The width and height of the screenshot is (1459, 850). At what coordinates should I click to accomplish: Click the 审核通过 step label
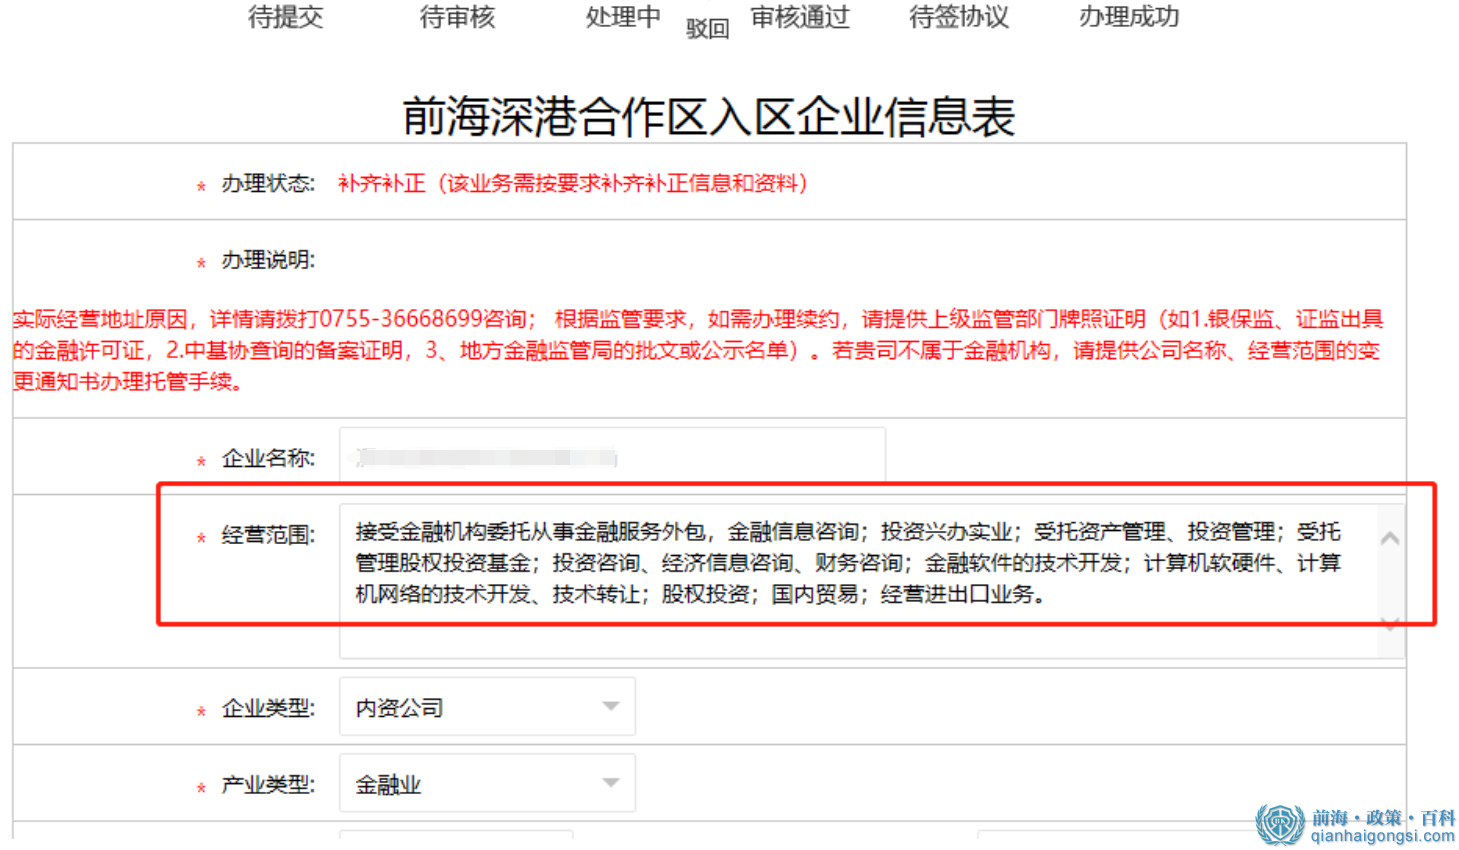(x=800, y=15)
